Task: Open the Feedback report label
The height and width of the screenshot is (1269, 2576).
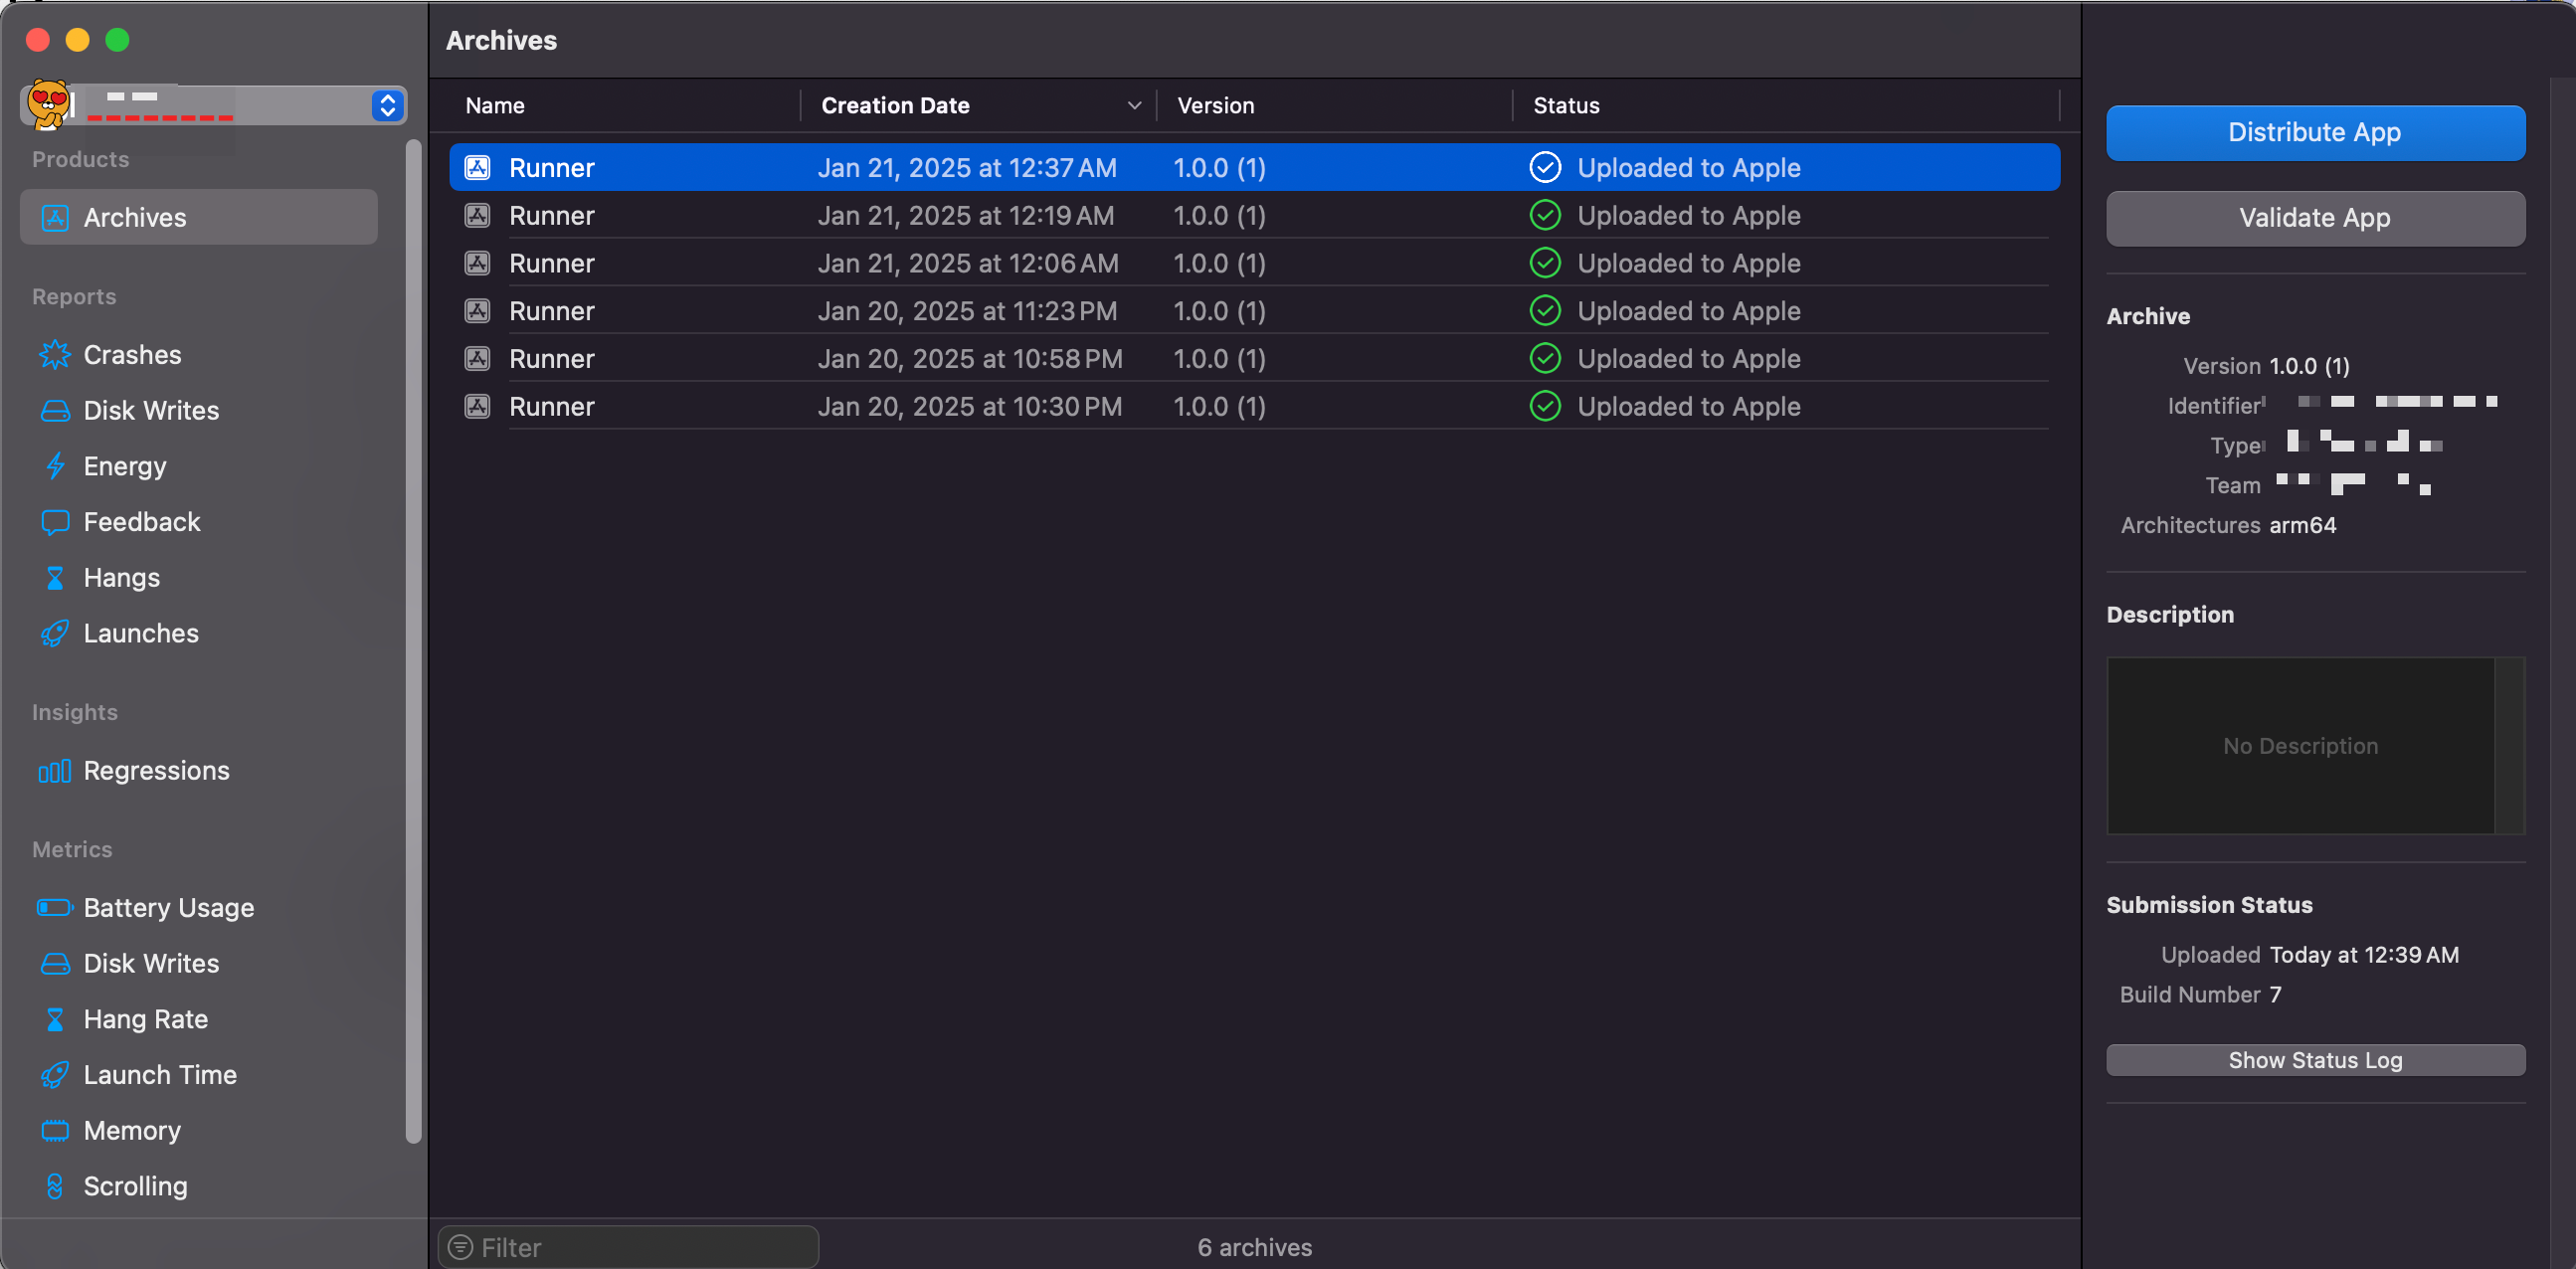Action: [142, 522]
